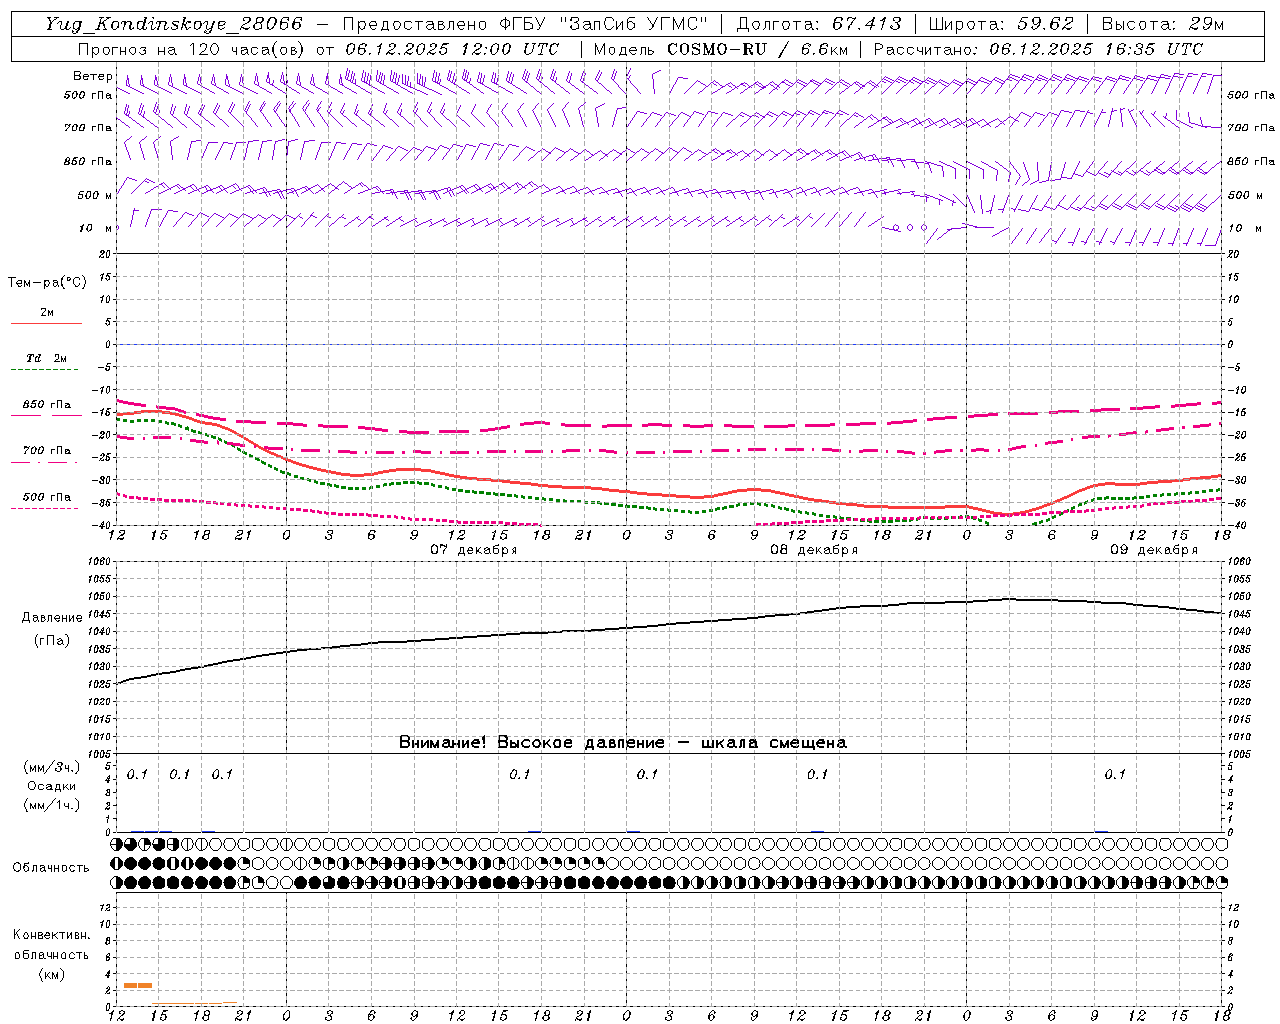
Task: Click the Рассчитано: 06.12.2025 16:35 UTC text
Action: click(1038, 49)
